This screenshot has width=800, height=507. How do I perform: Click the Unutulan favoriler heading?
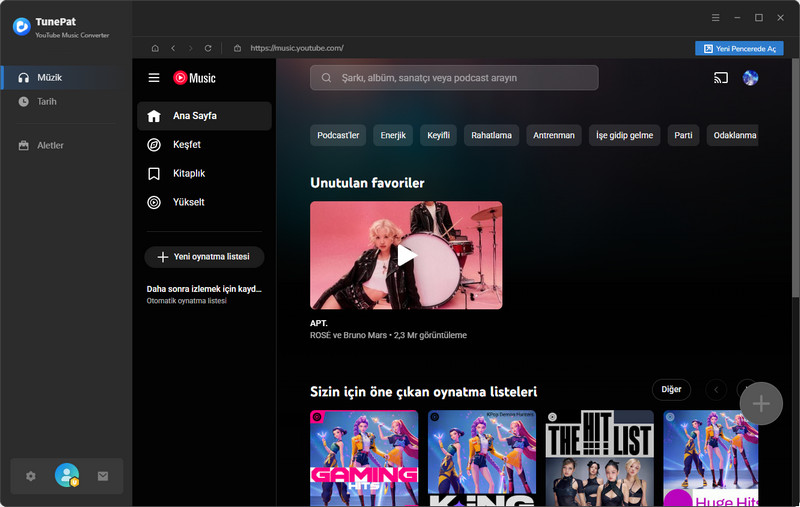tap(367, 183)
